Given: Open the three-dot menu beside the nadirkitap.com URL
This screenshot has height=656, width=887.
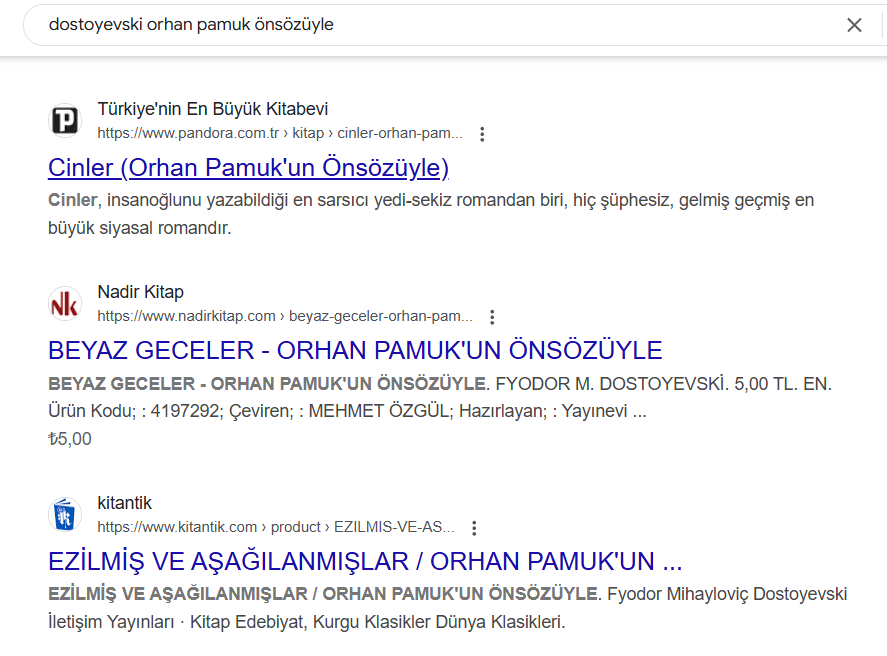Looking at the screenshot, I should [x=492, y=317].
